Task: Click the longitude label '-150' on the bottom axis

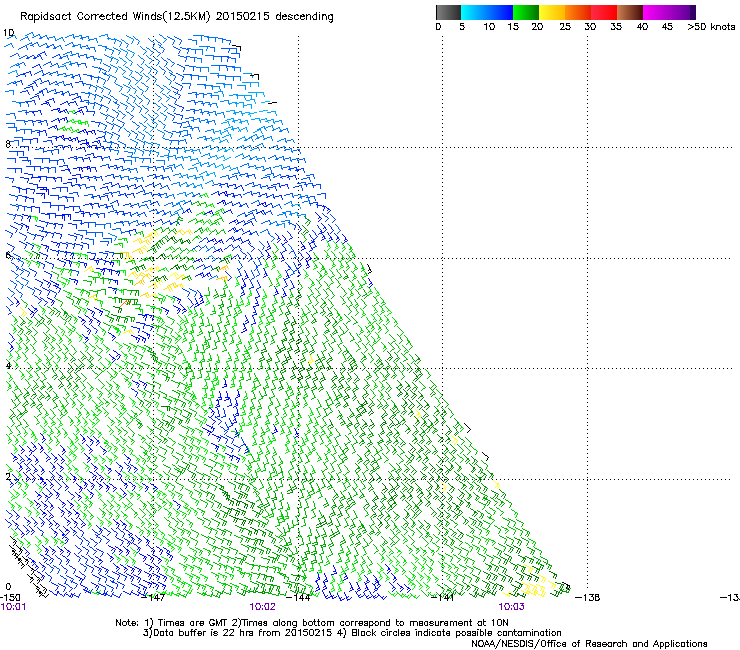Action: point(10,597)
